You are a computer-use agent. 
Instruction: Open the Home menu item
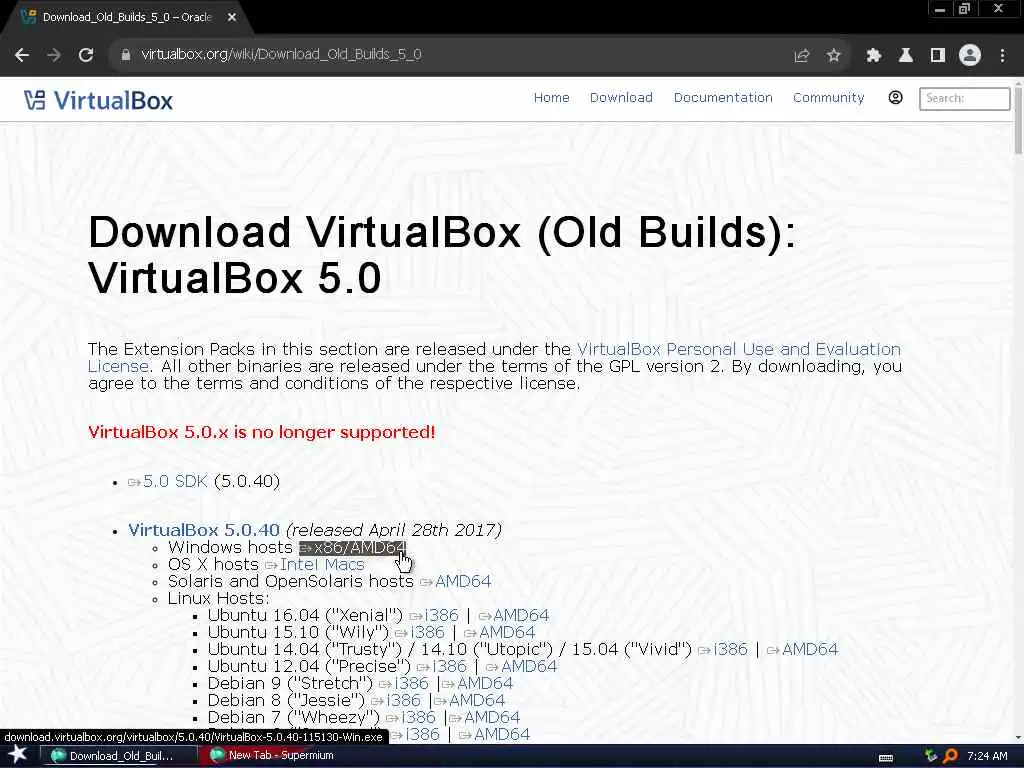click(551, 97)
